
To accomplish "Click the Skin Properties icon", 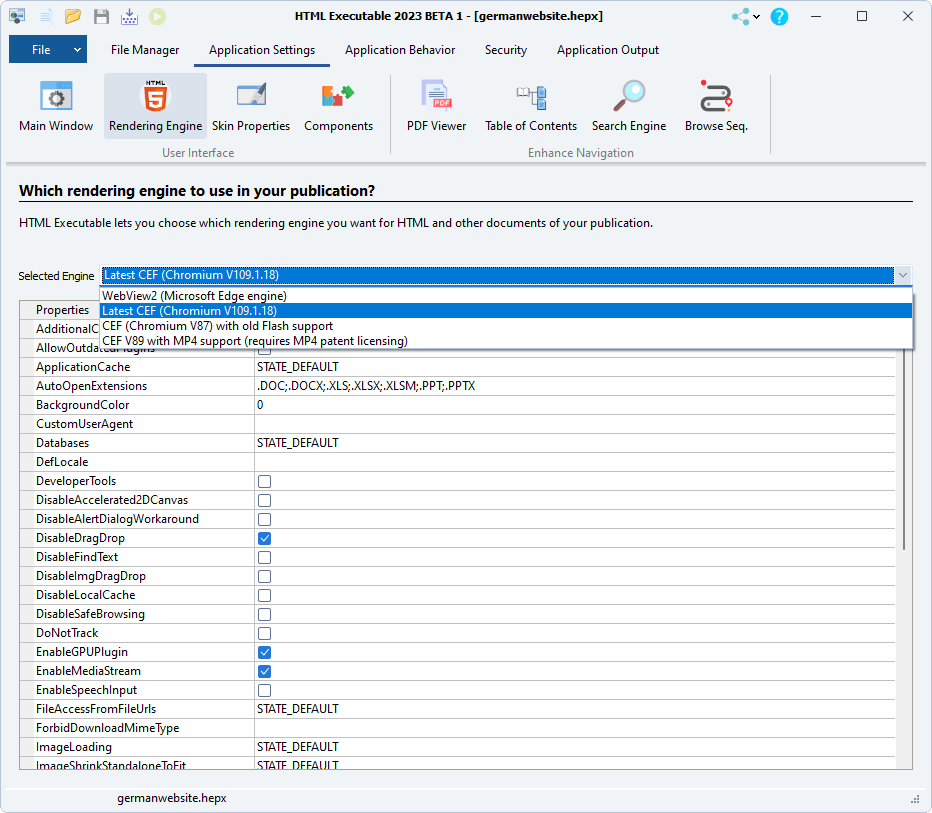I will (251, 105).
